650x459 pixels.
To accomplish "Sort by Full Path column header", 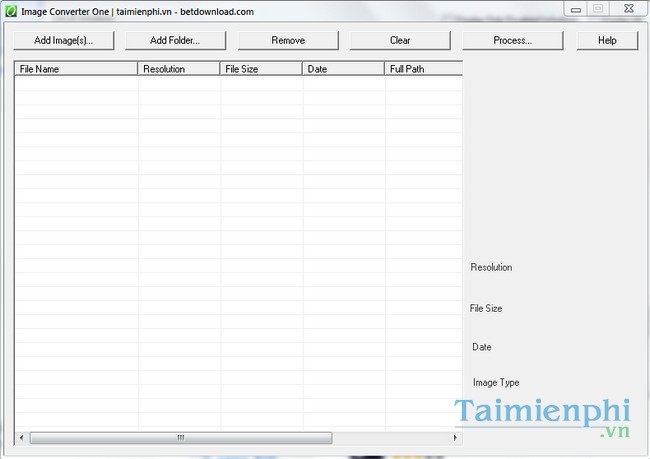I will point(424,69).
